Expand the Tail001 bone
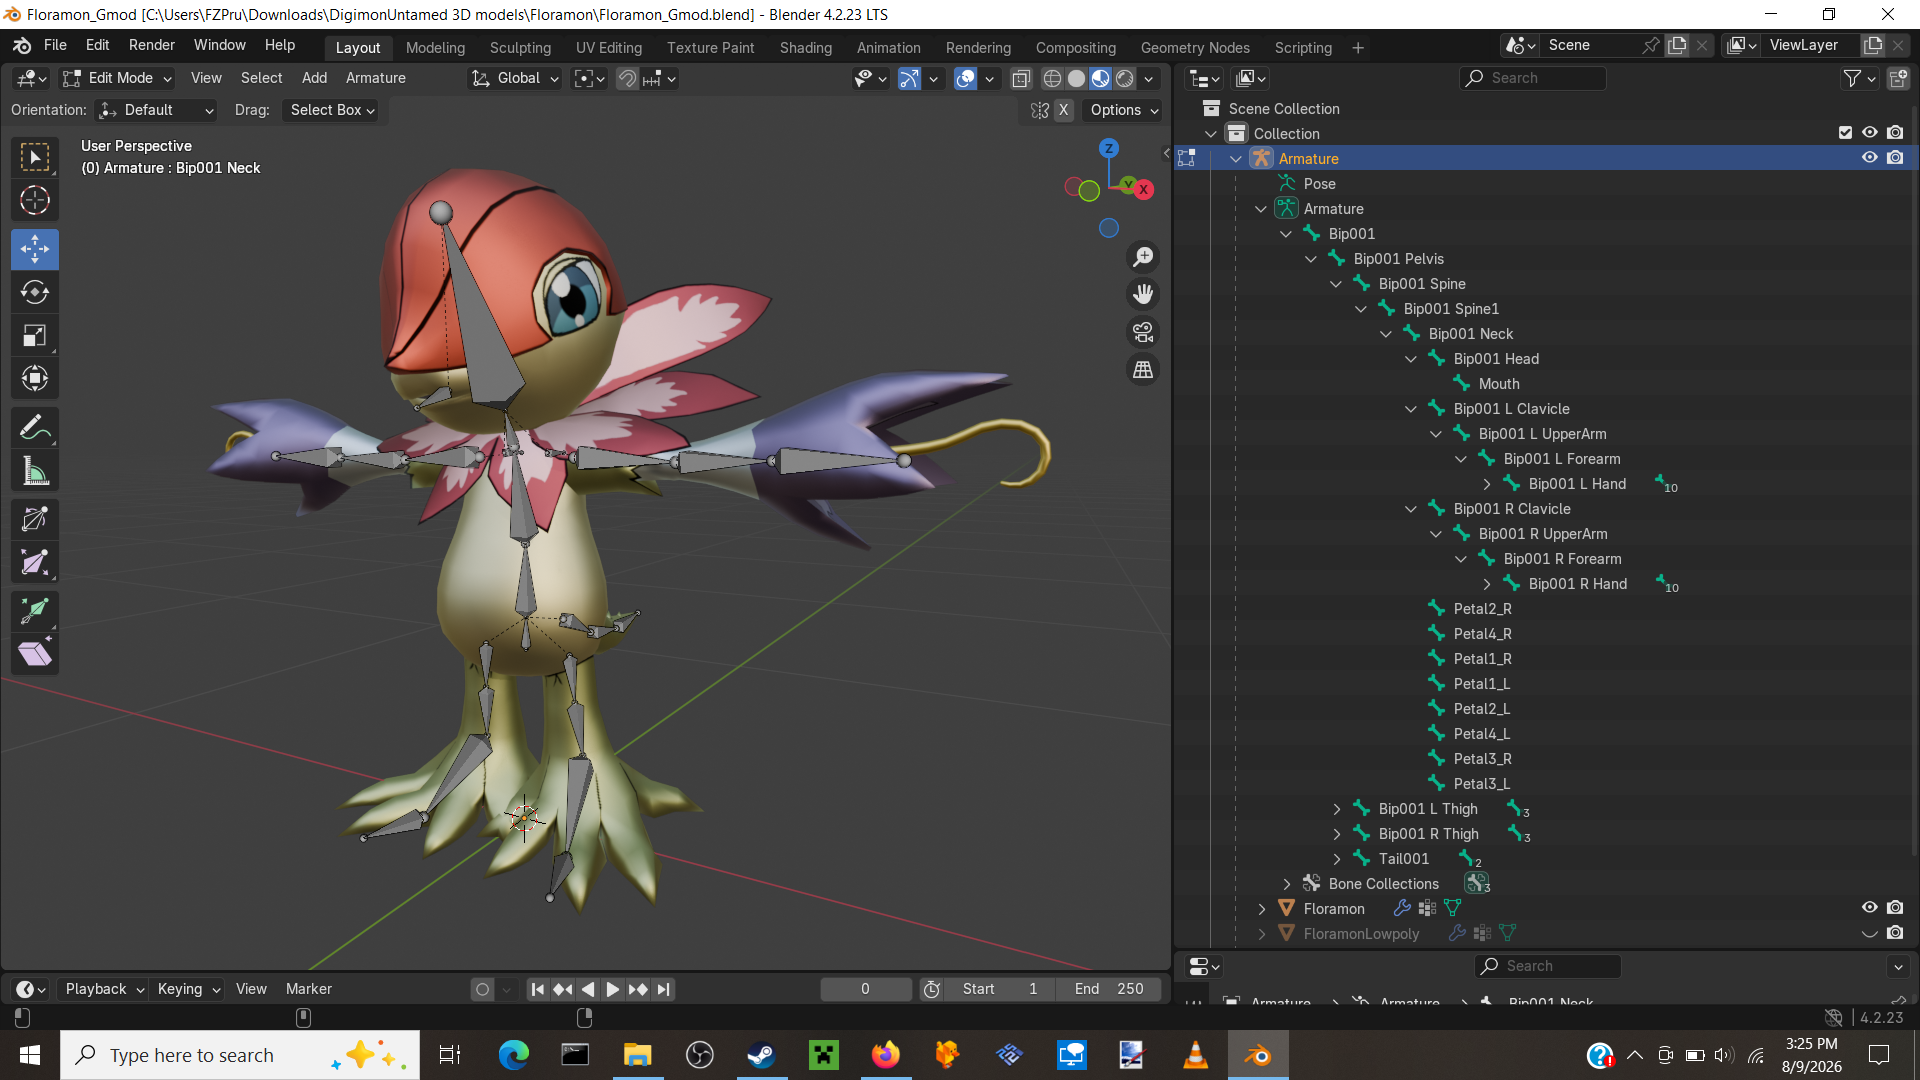 1337,859
